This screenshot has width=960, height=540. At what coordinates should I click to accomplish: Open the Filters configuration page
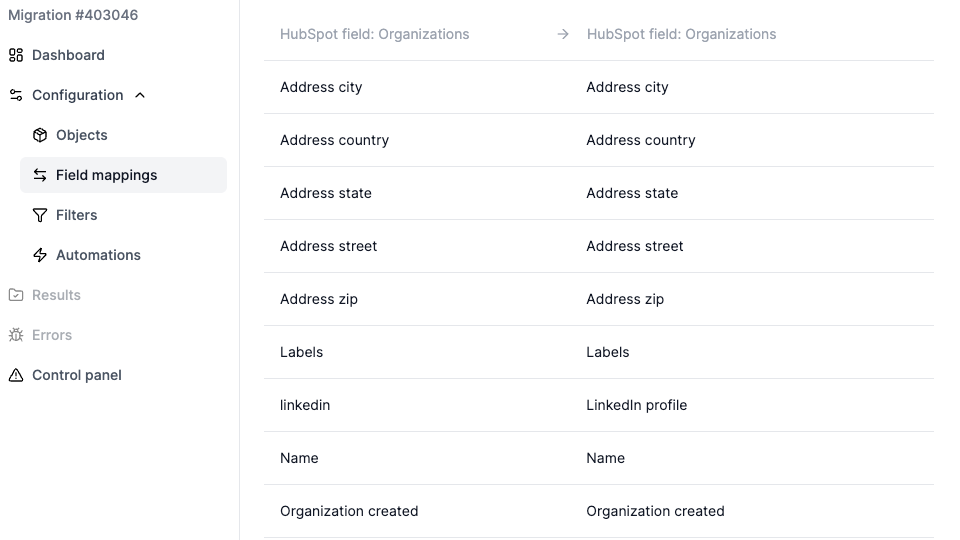(x=76, y=215)
